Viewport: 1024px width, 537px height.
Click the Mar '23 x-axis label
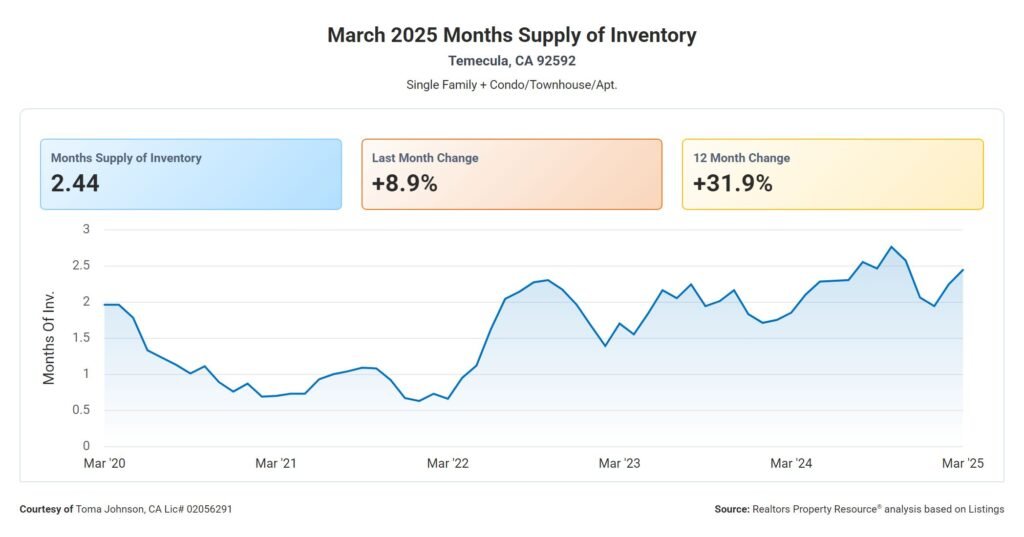[x=620, y=463]
